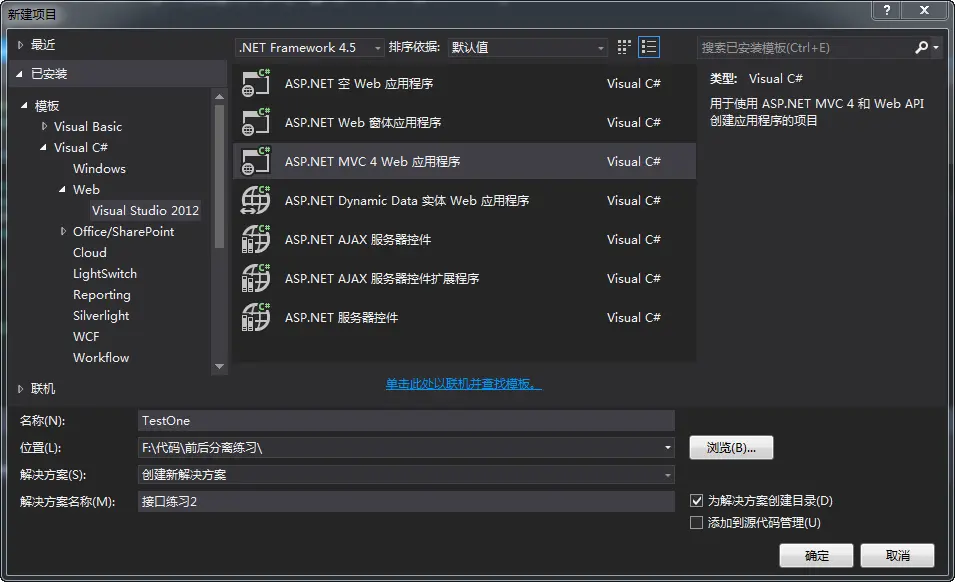
Task: Click tree scrollbar down arrow
Action: (219, 366)
